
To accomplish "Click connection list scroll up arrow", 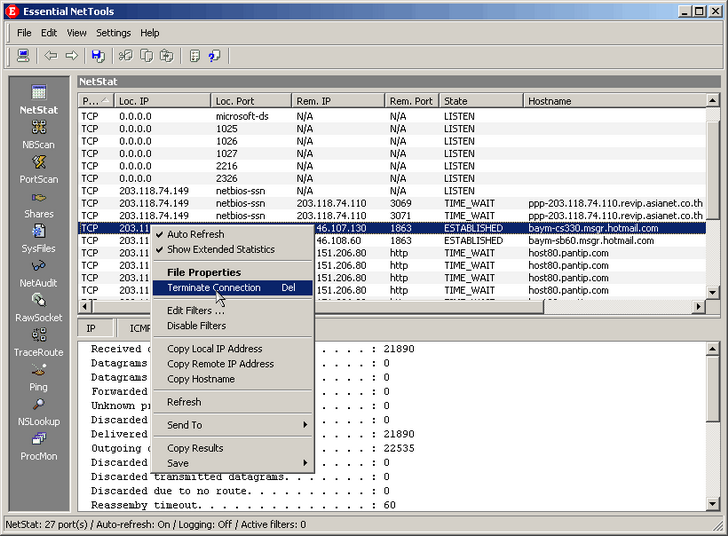I will [713, 100].
